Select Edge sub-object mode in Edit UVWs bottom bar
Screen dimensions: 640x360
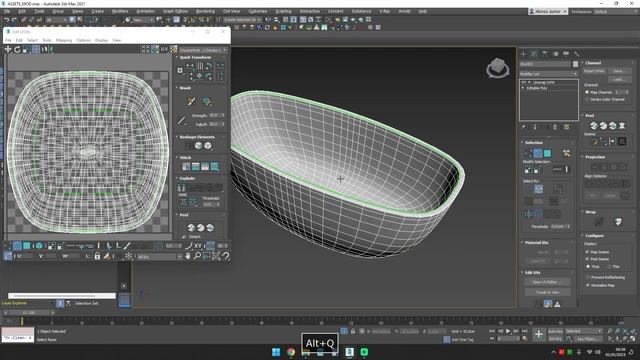coord(17,246)
